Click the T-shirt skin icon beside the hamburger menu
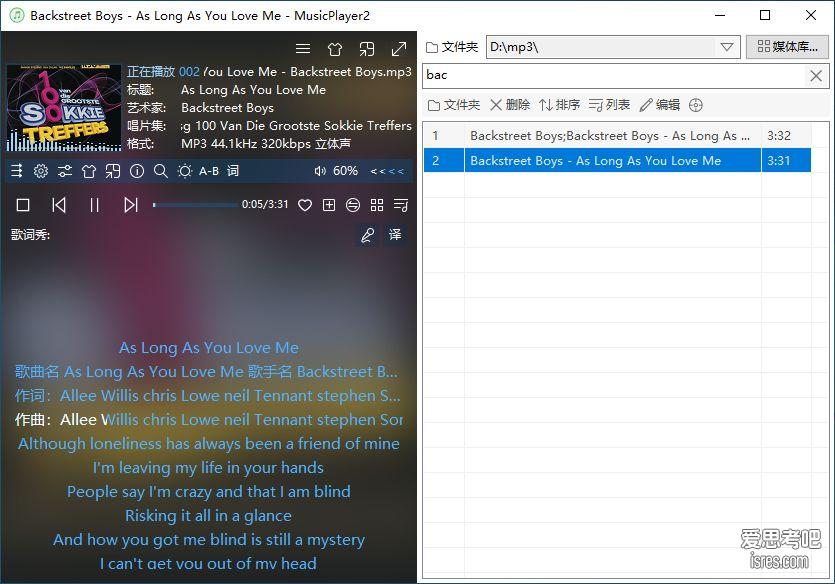 coord(335,49)
